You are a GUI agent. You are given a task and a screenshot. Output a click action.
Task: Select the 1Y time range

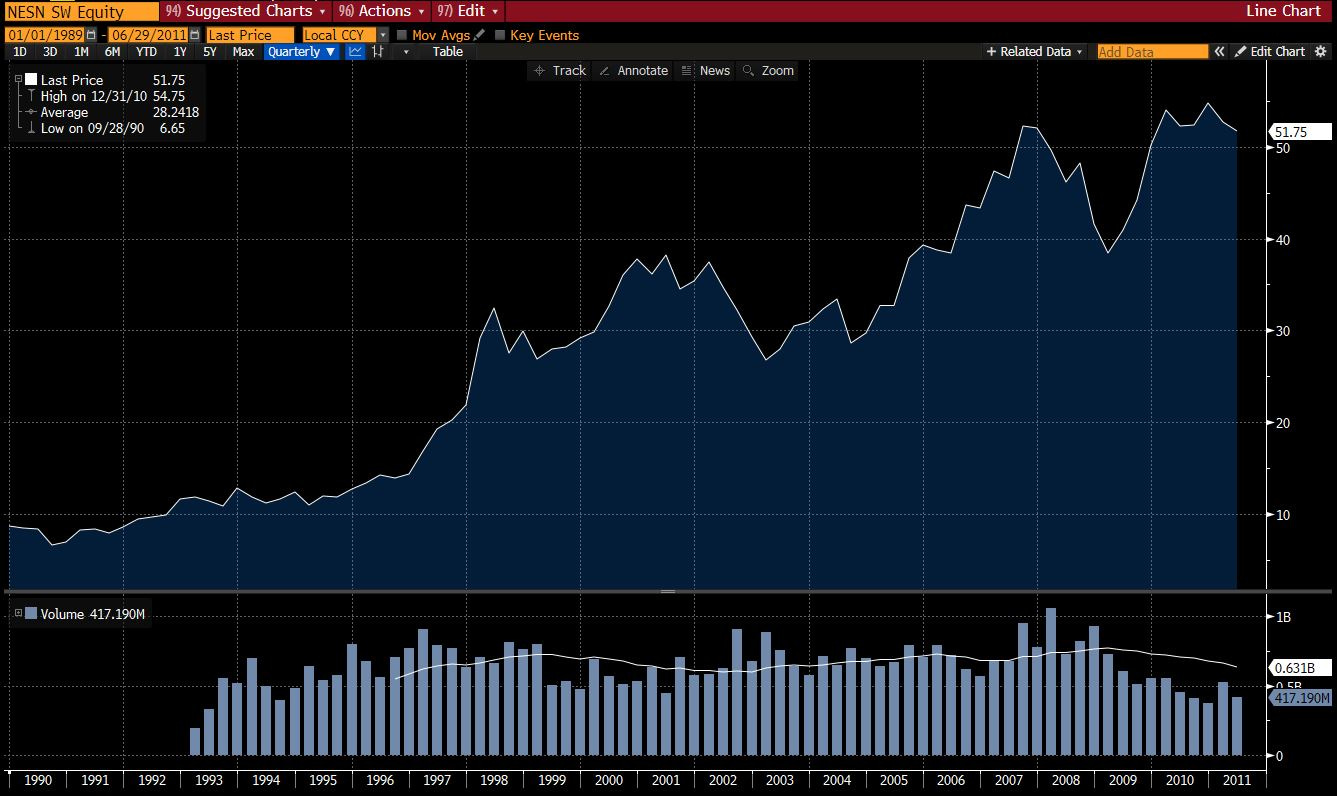180,52
